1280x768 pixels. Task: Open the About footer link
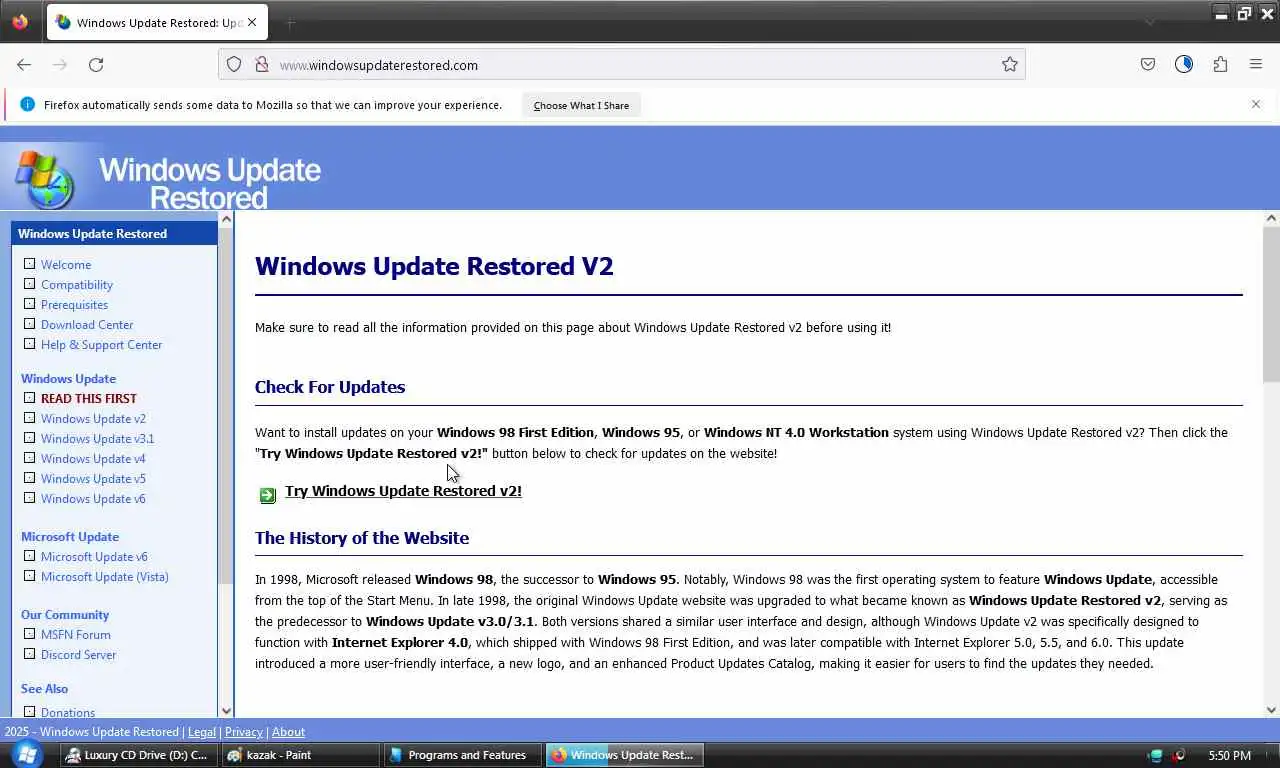(288, 732)
